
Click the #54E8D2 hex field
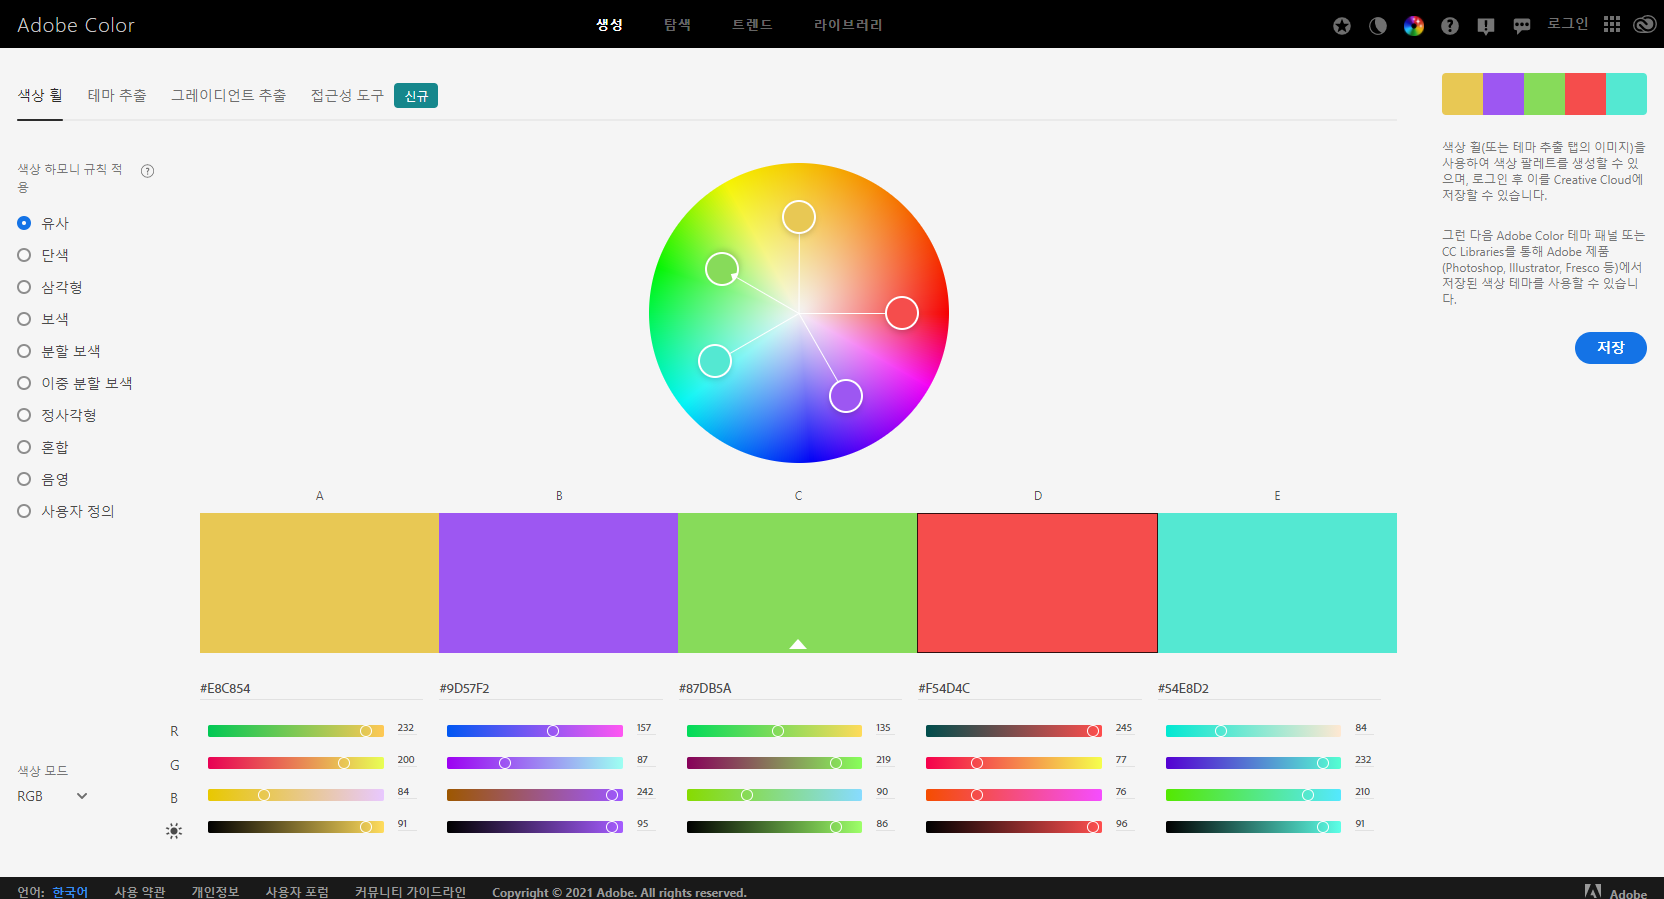[1269, 688]
